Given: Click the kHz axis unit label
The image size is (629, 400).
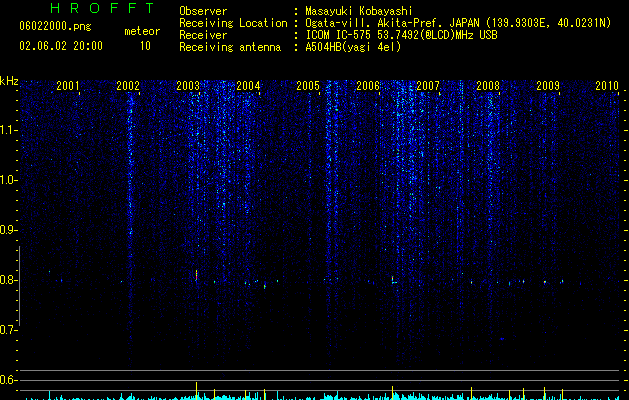Looking at the screenshot, I should coord(9,81).
